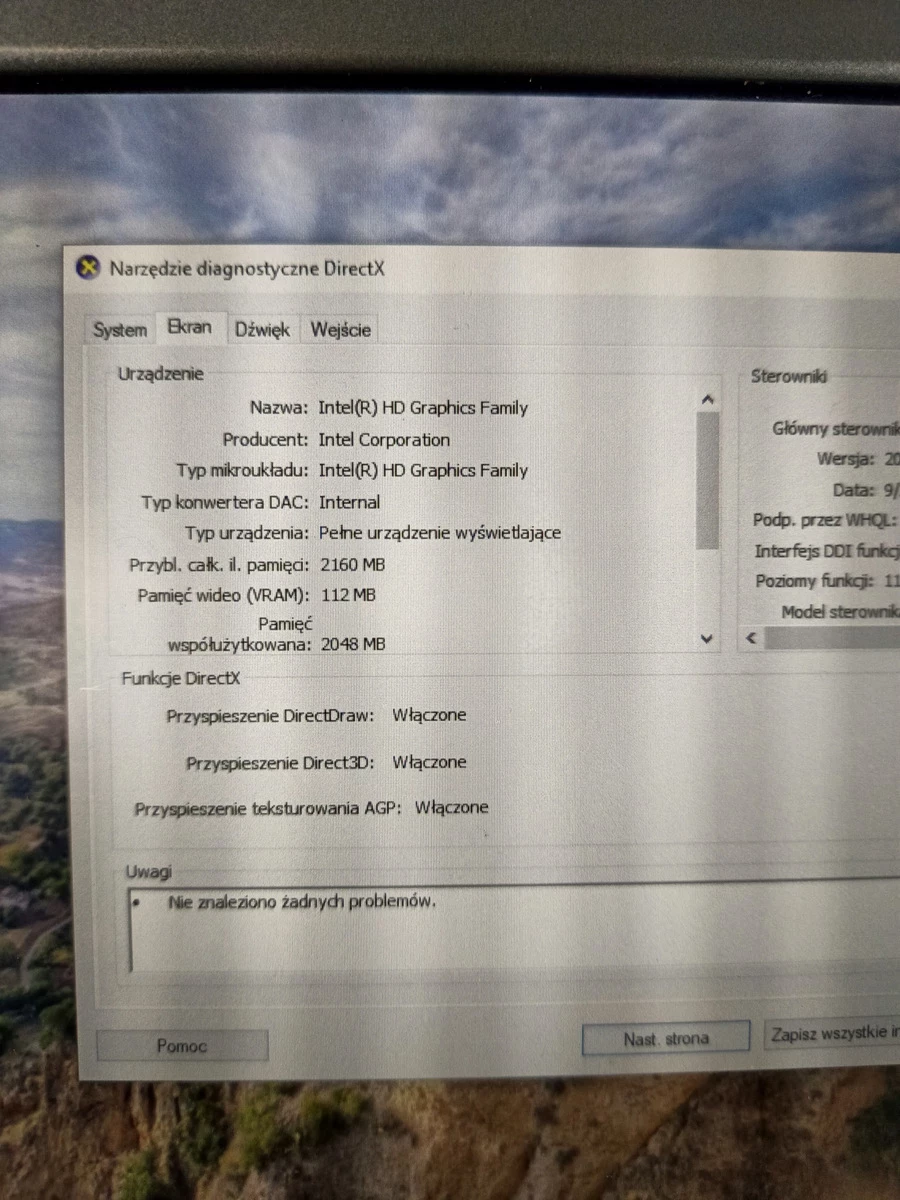Click 'Podp. przez WHQL' label
Viewport: 900px width, 1200px height.
825,521
